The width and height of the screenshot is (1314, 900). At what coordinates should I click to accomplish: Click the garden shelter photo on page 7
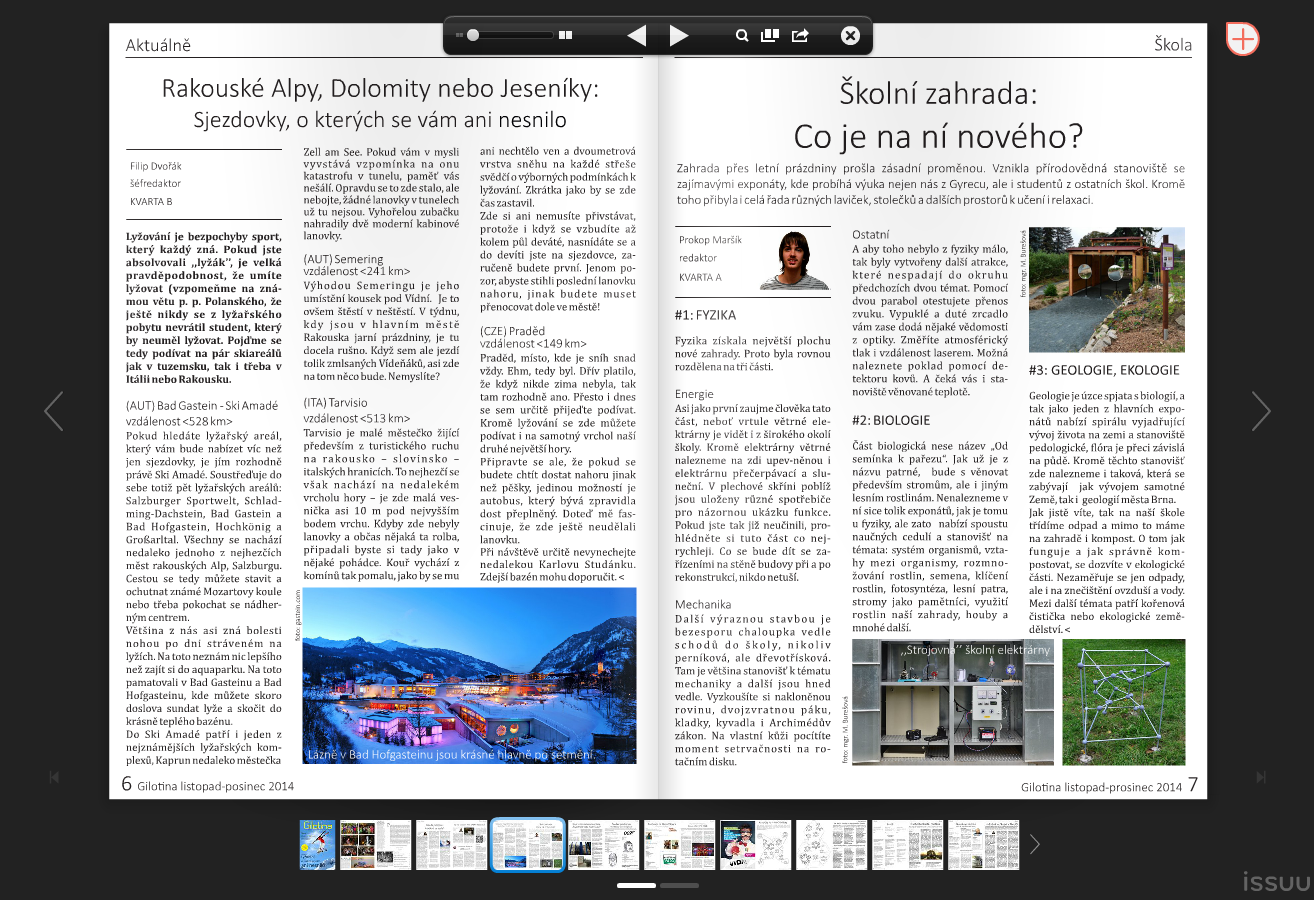tap(1107, 290)
